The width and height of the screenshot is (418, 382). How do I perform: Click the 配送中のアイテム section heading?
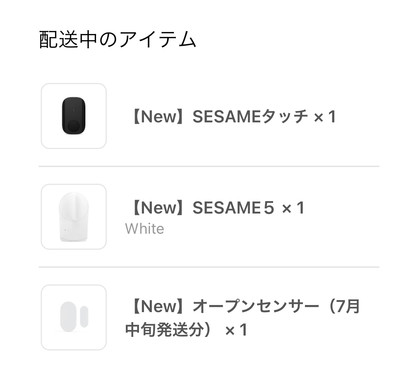tap(117, 39)
